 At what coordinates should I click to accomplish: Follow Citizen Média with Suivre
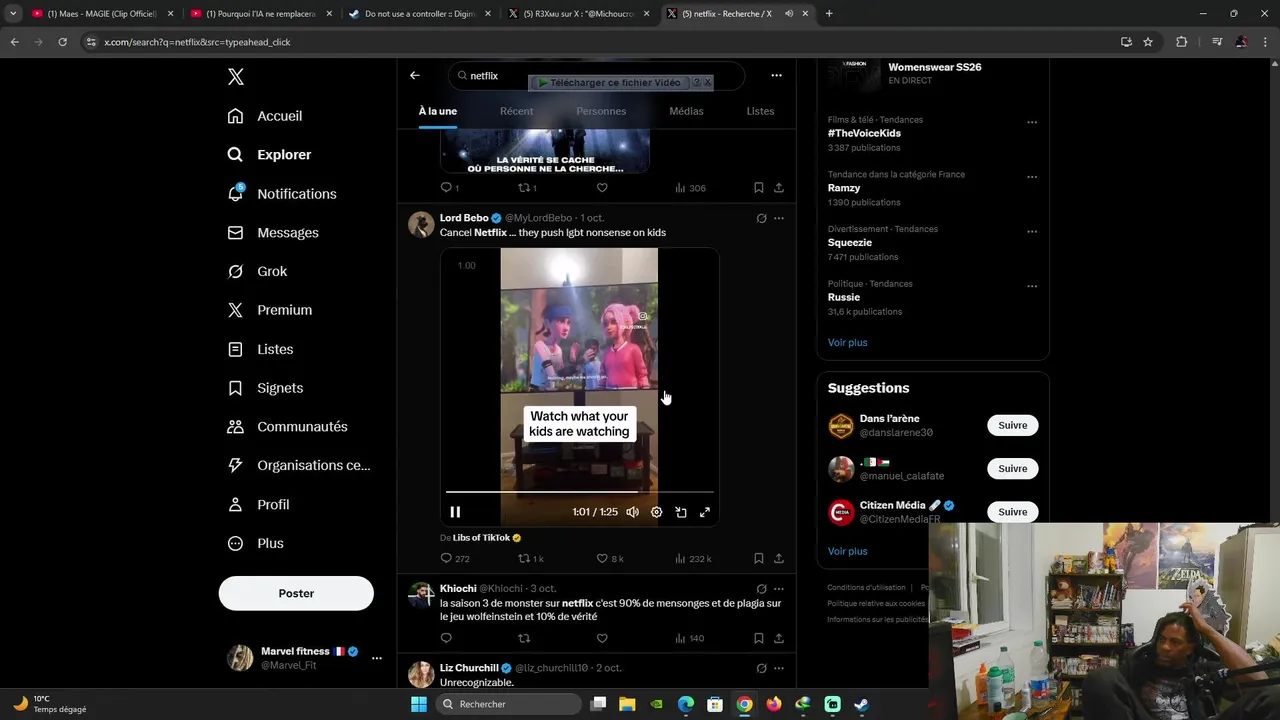click(x=1012, y=512)
